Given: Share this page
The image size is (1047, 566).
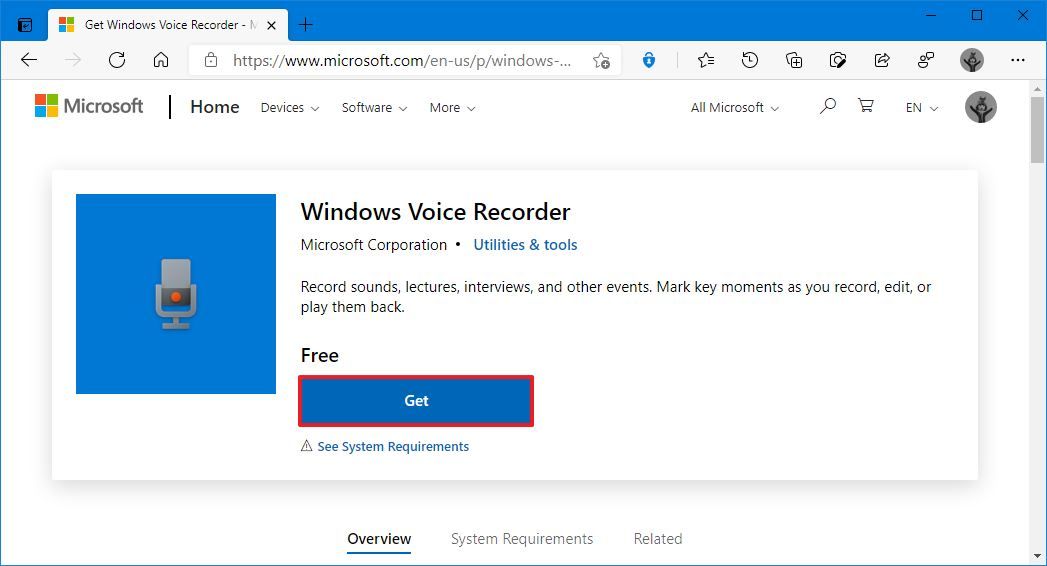Looking at the screenshot, I should [x=882, y=60].
